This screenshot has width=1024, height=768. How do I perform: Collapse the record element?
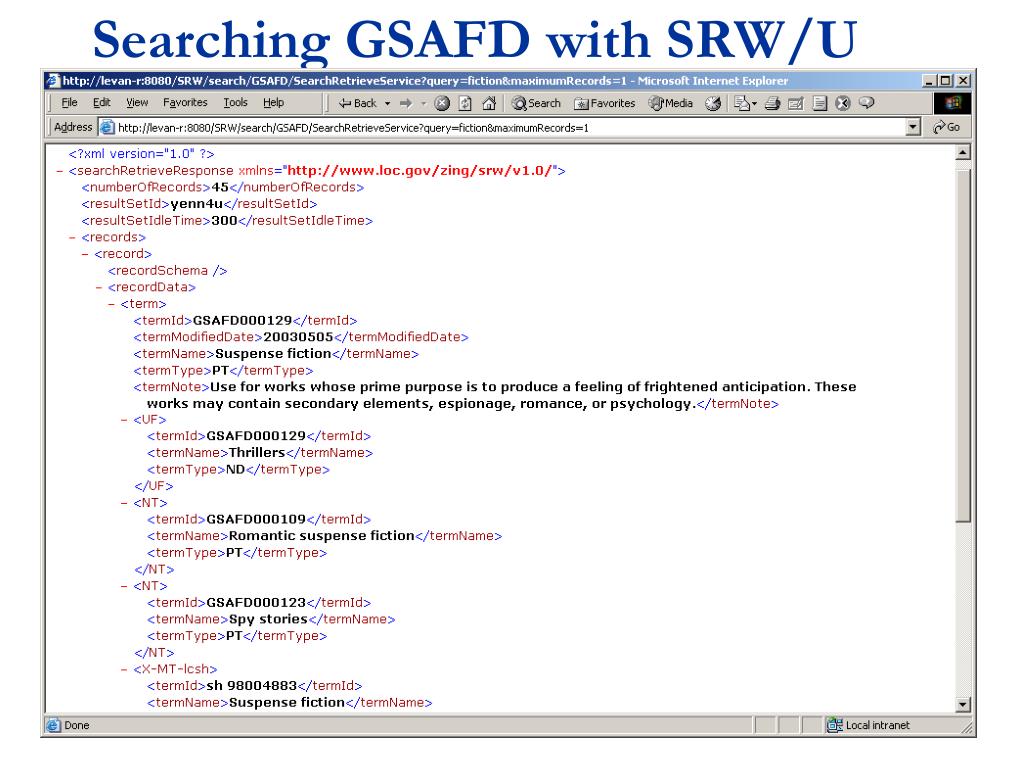click(x=86, y=254)
